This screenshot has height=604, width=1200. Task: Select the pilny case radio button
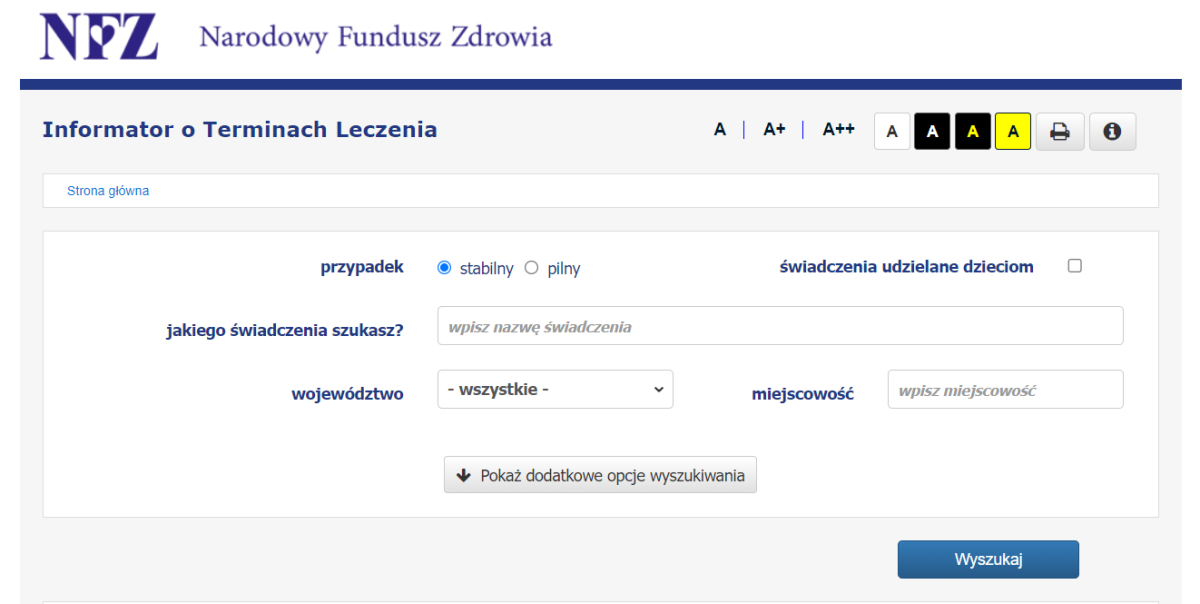point(531,267)
